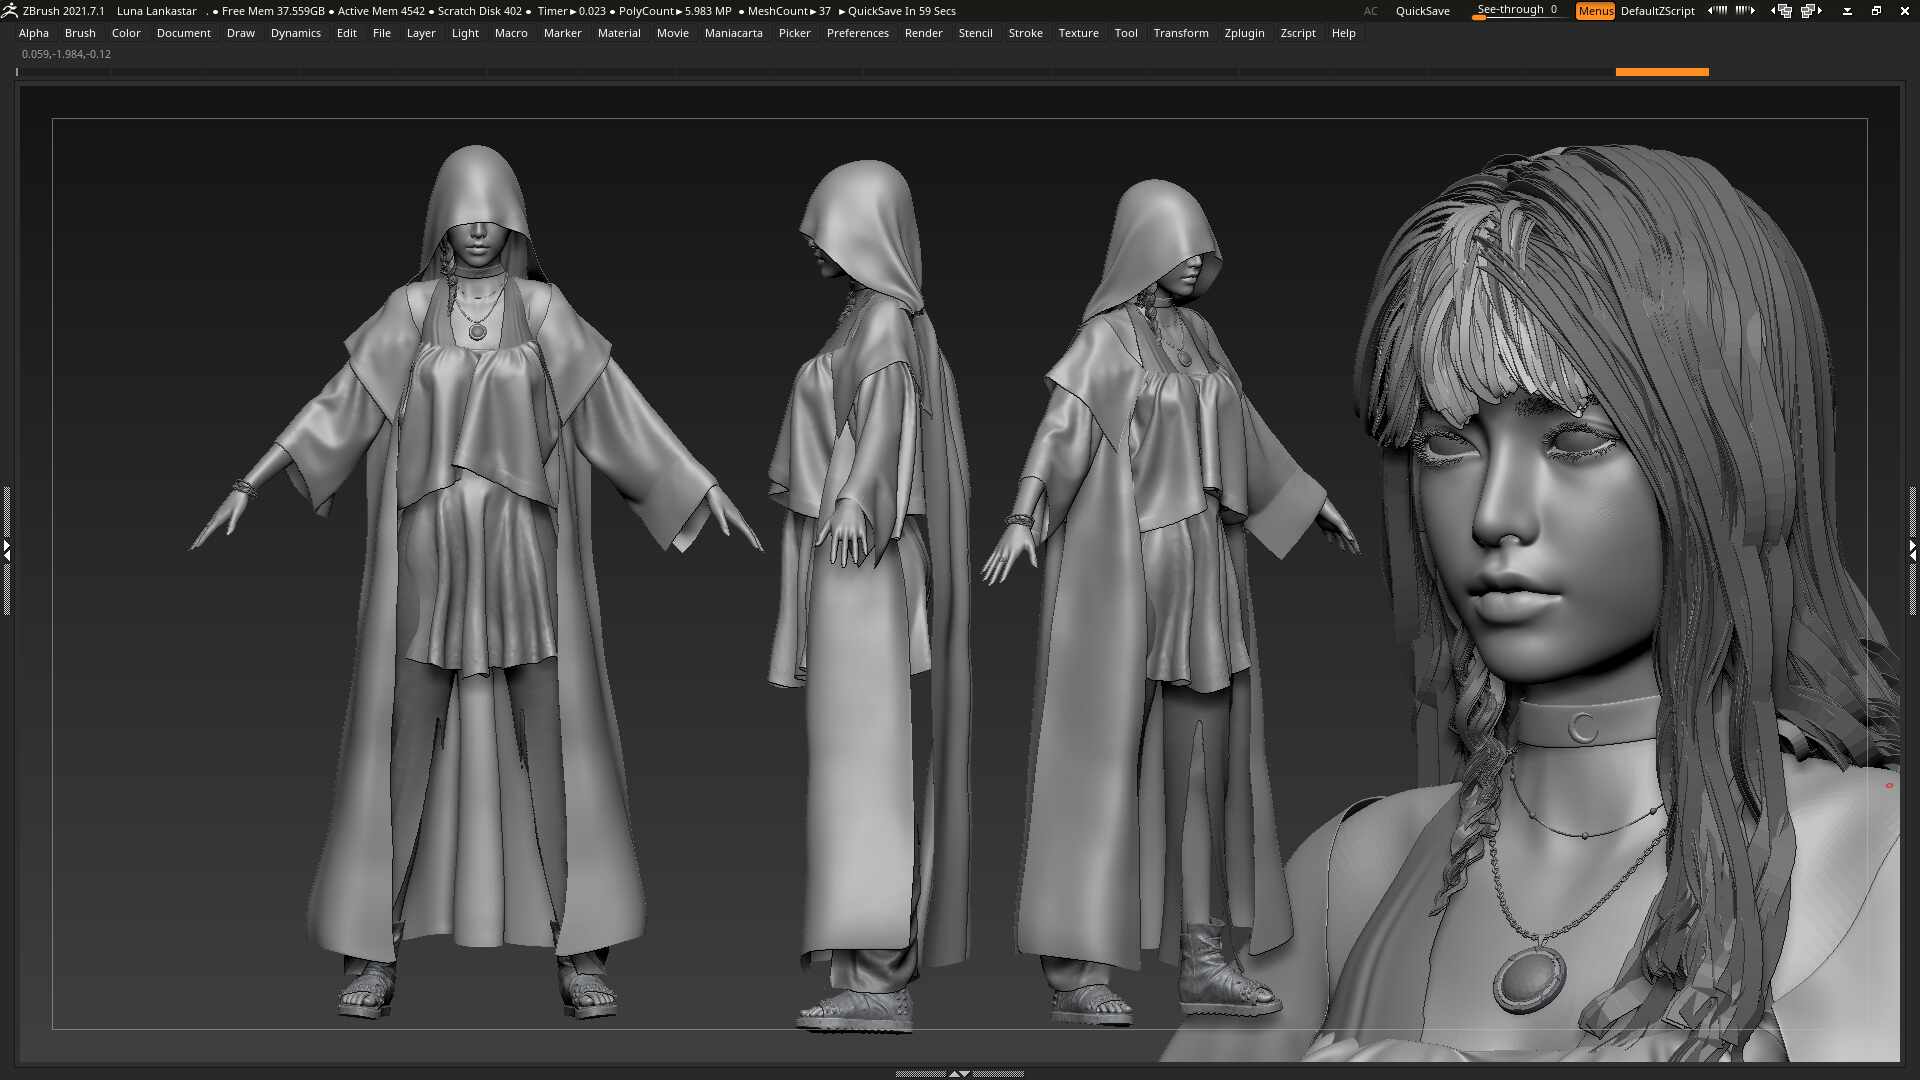Select the paste document icon in top shelf
1920x1080 pixels.
point(1810,11)
